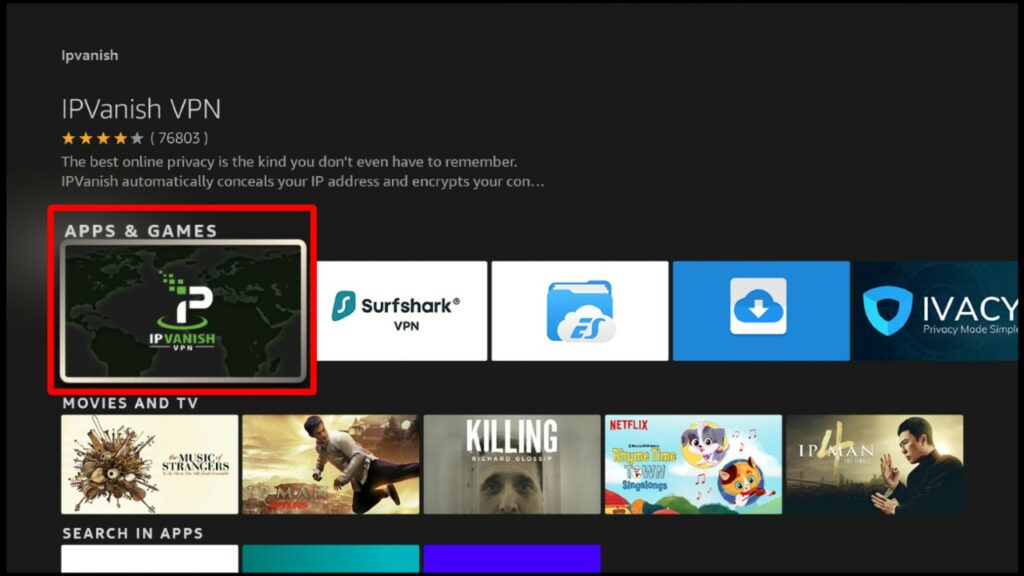Open The Music of Strangers movie

[150, 464]
